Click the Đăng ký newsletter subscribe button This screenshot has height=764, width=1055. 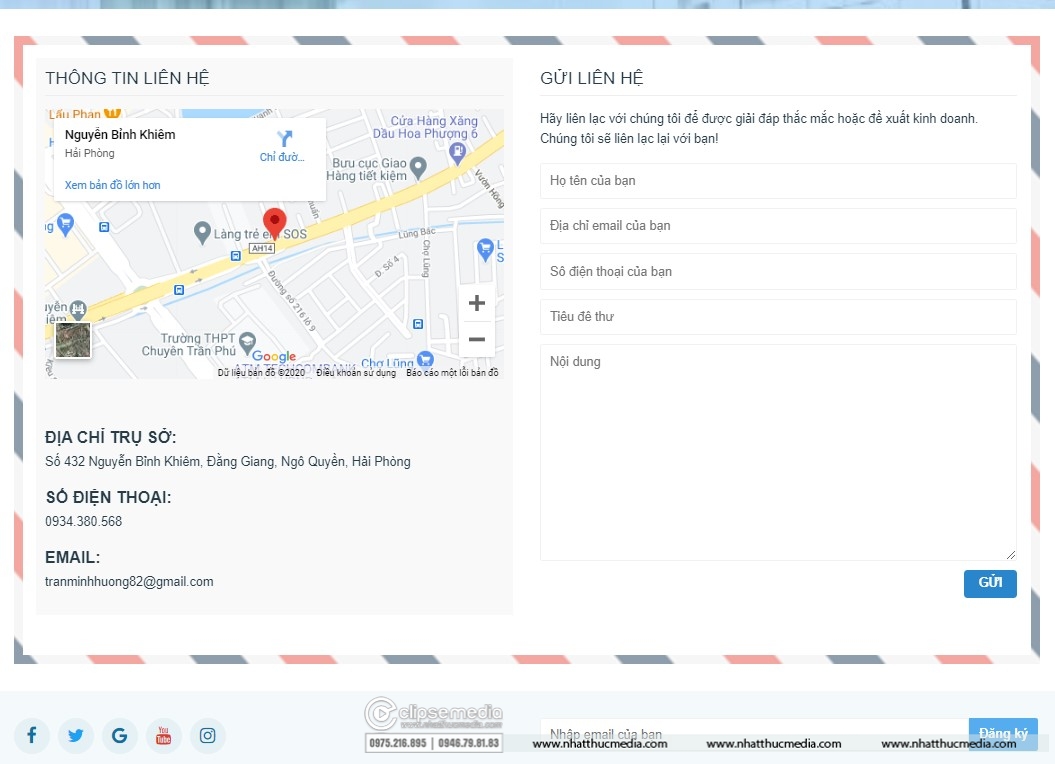click(x=1003, y=733)
